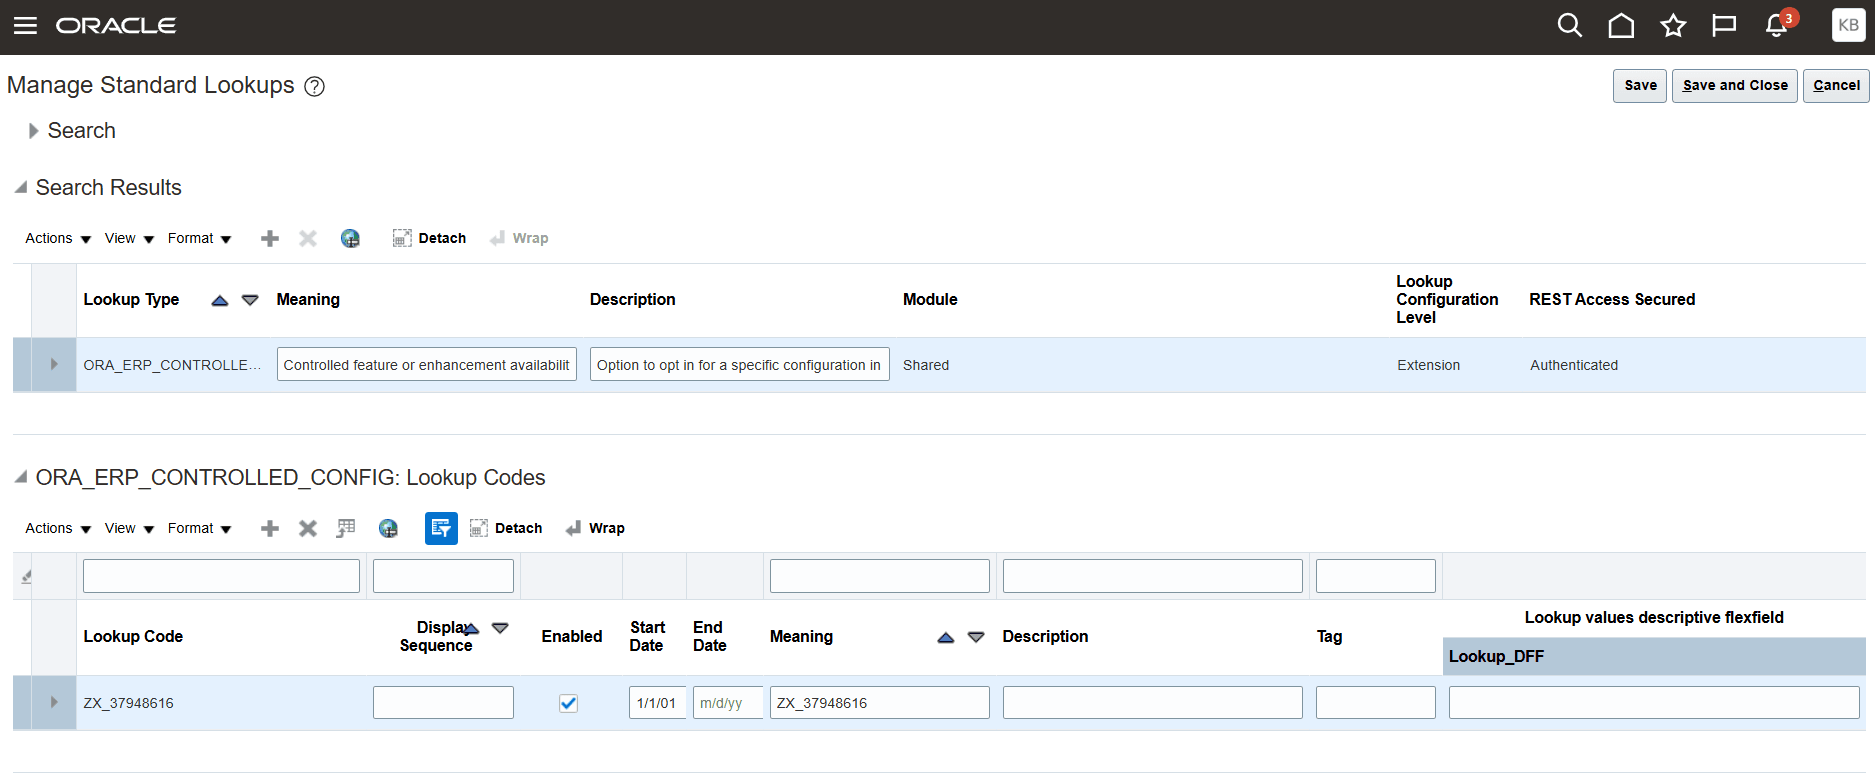Viewport: 1875px width, 778px height.
Task: Expand the ORA_ERP_CONTROLLED lookup type row
Action: [54, 364]
